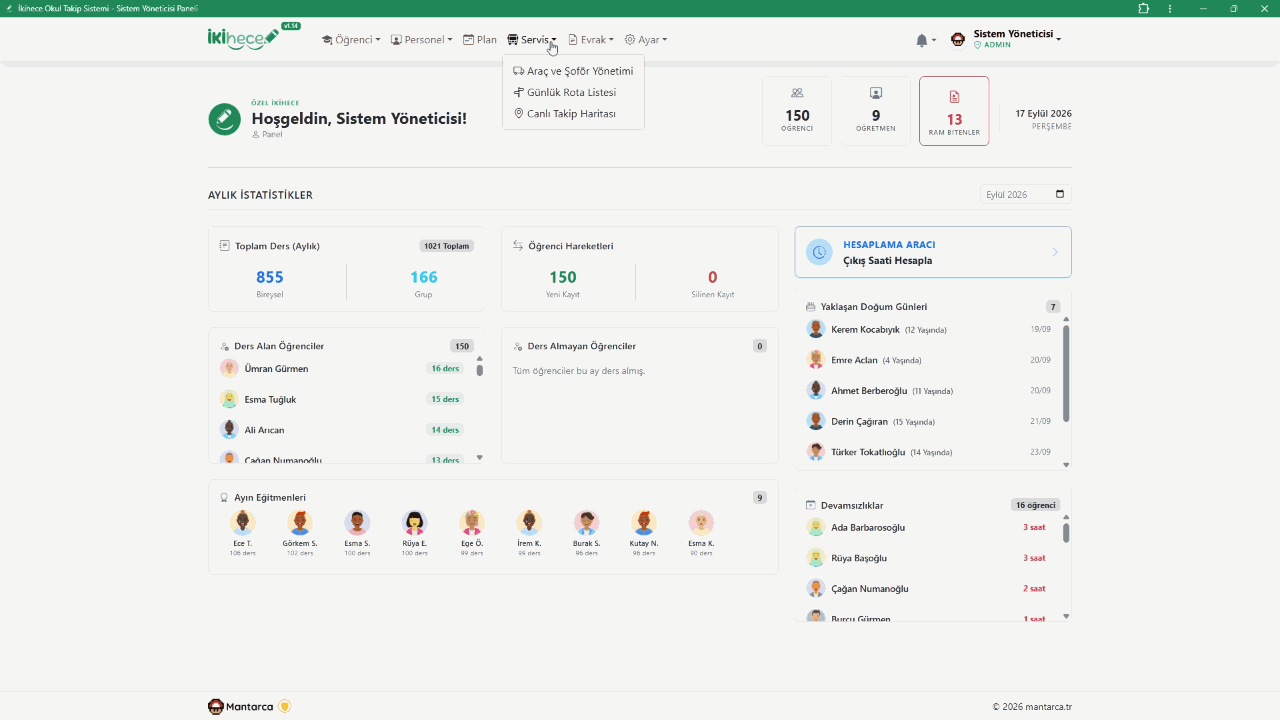Click Esma Tuğluk in students list
The image size is (1280, 720).
(270, 399)
